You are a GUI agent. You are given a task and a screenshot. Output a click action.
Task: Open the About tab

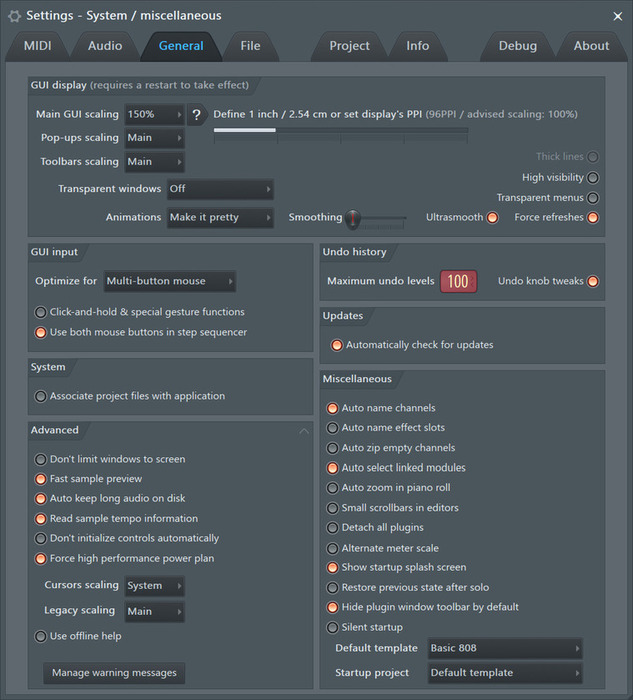pyautogui.click(x=591, y=46)
